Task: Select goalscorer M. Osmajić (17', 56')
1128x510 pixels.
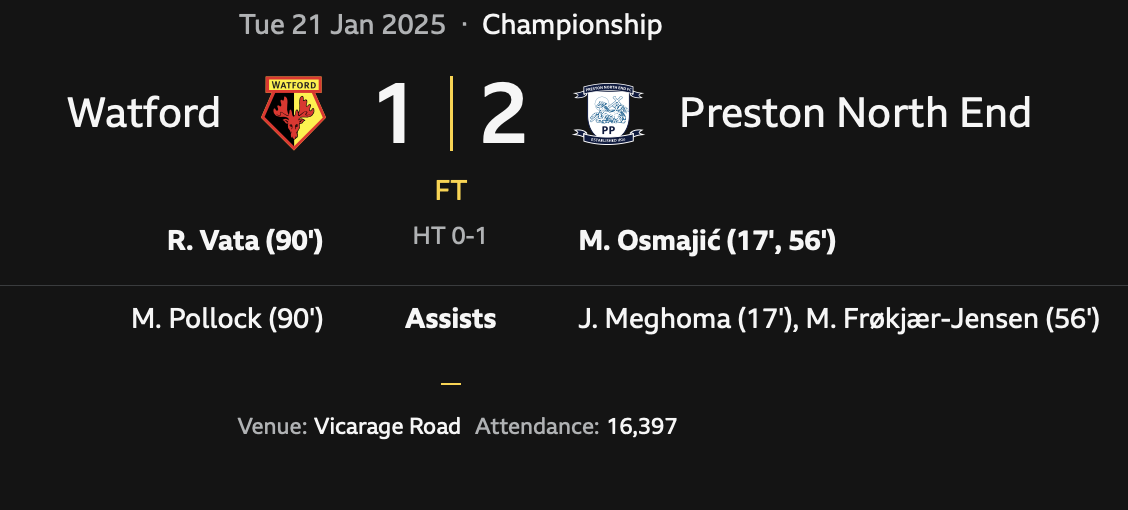Action: (x=707, y=242)
